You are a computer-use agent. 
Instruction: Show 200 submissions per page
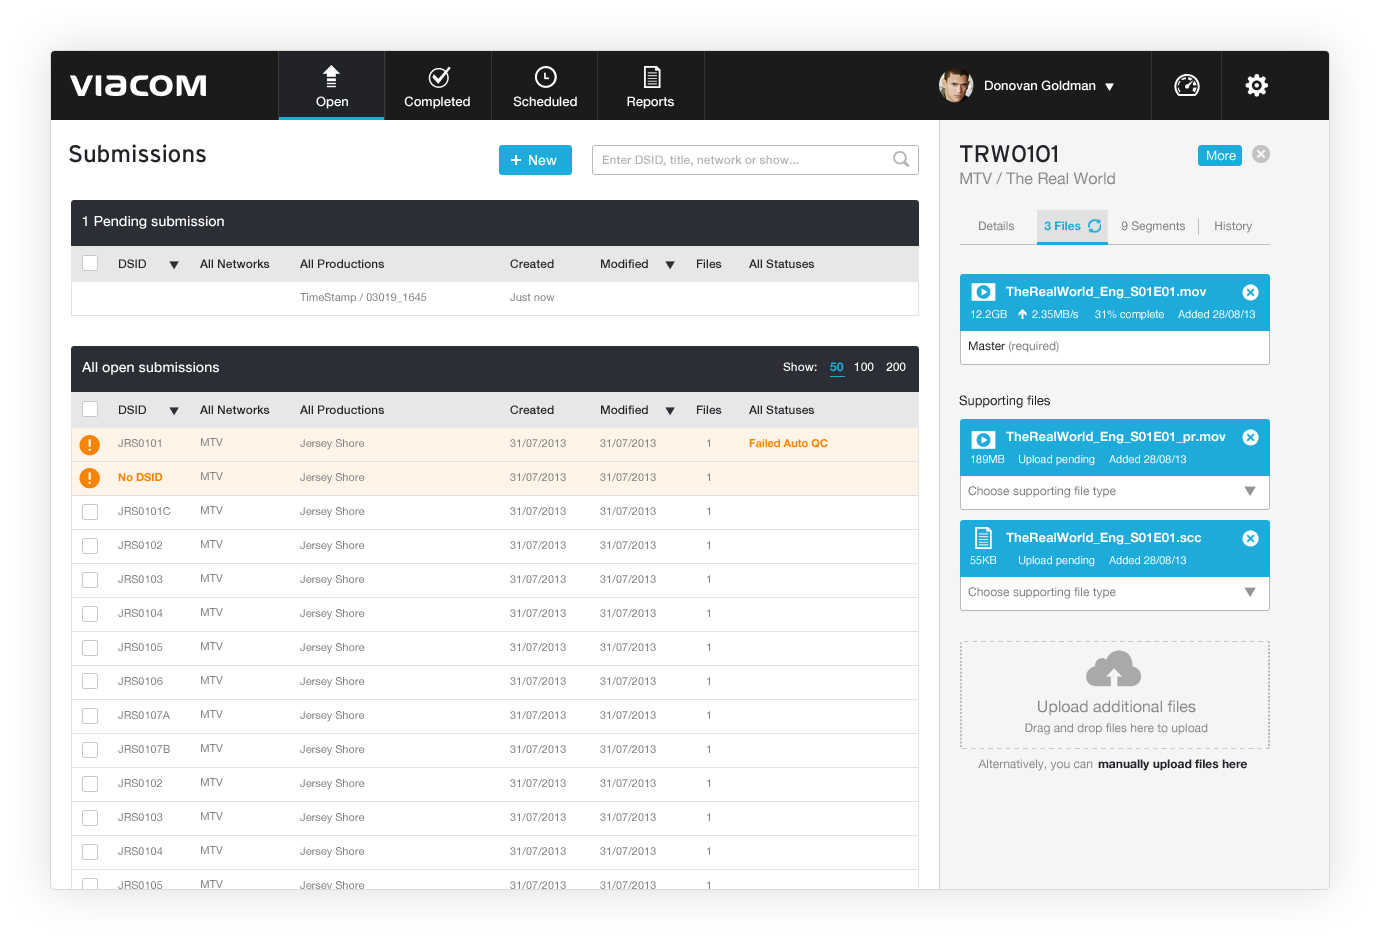pos(896,367)
